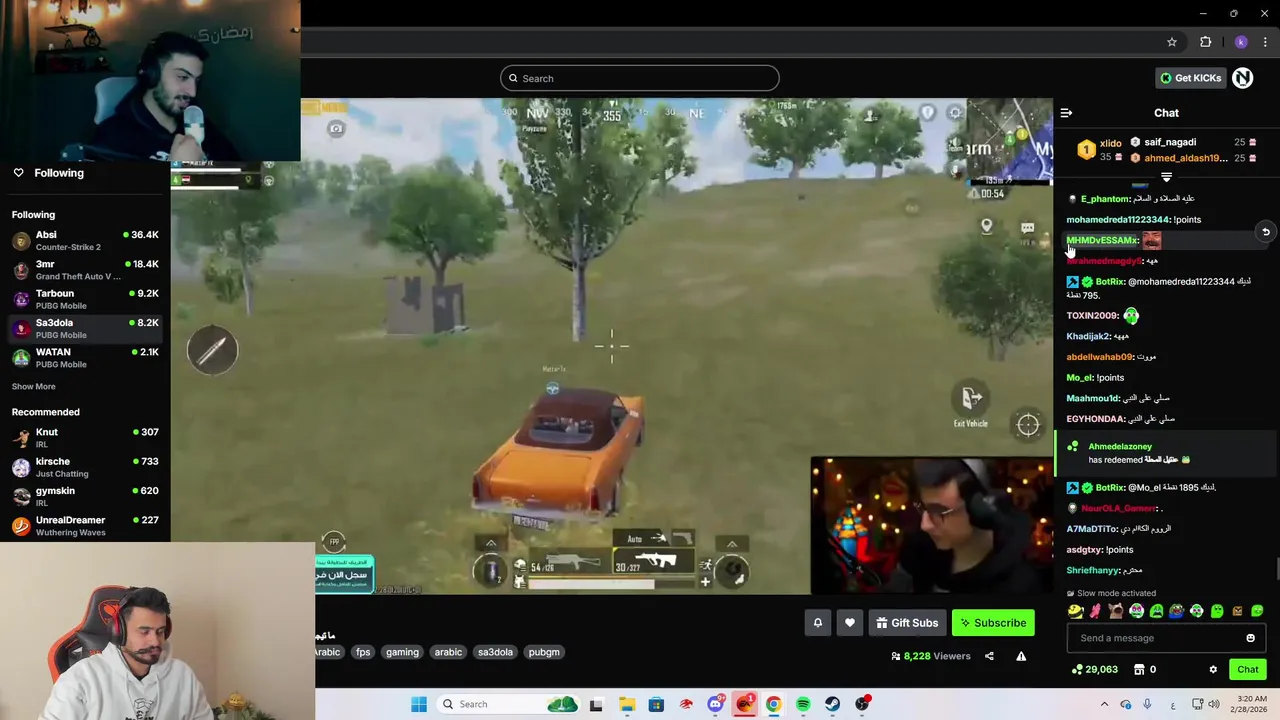The height and width of the screenshot is (720, 1280).
Task: Click the Windows taskbar search box
Action: [510, 704]
